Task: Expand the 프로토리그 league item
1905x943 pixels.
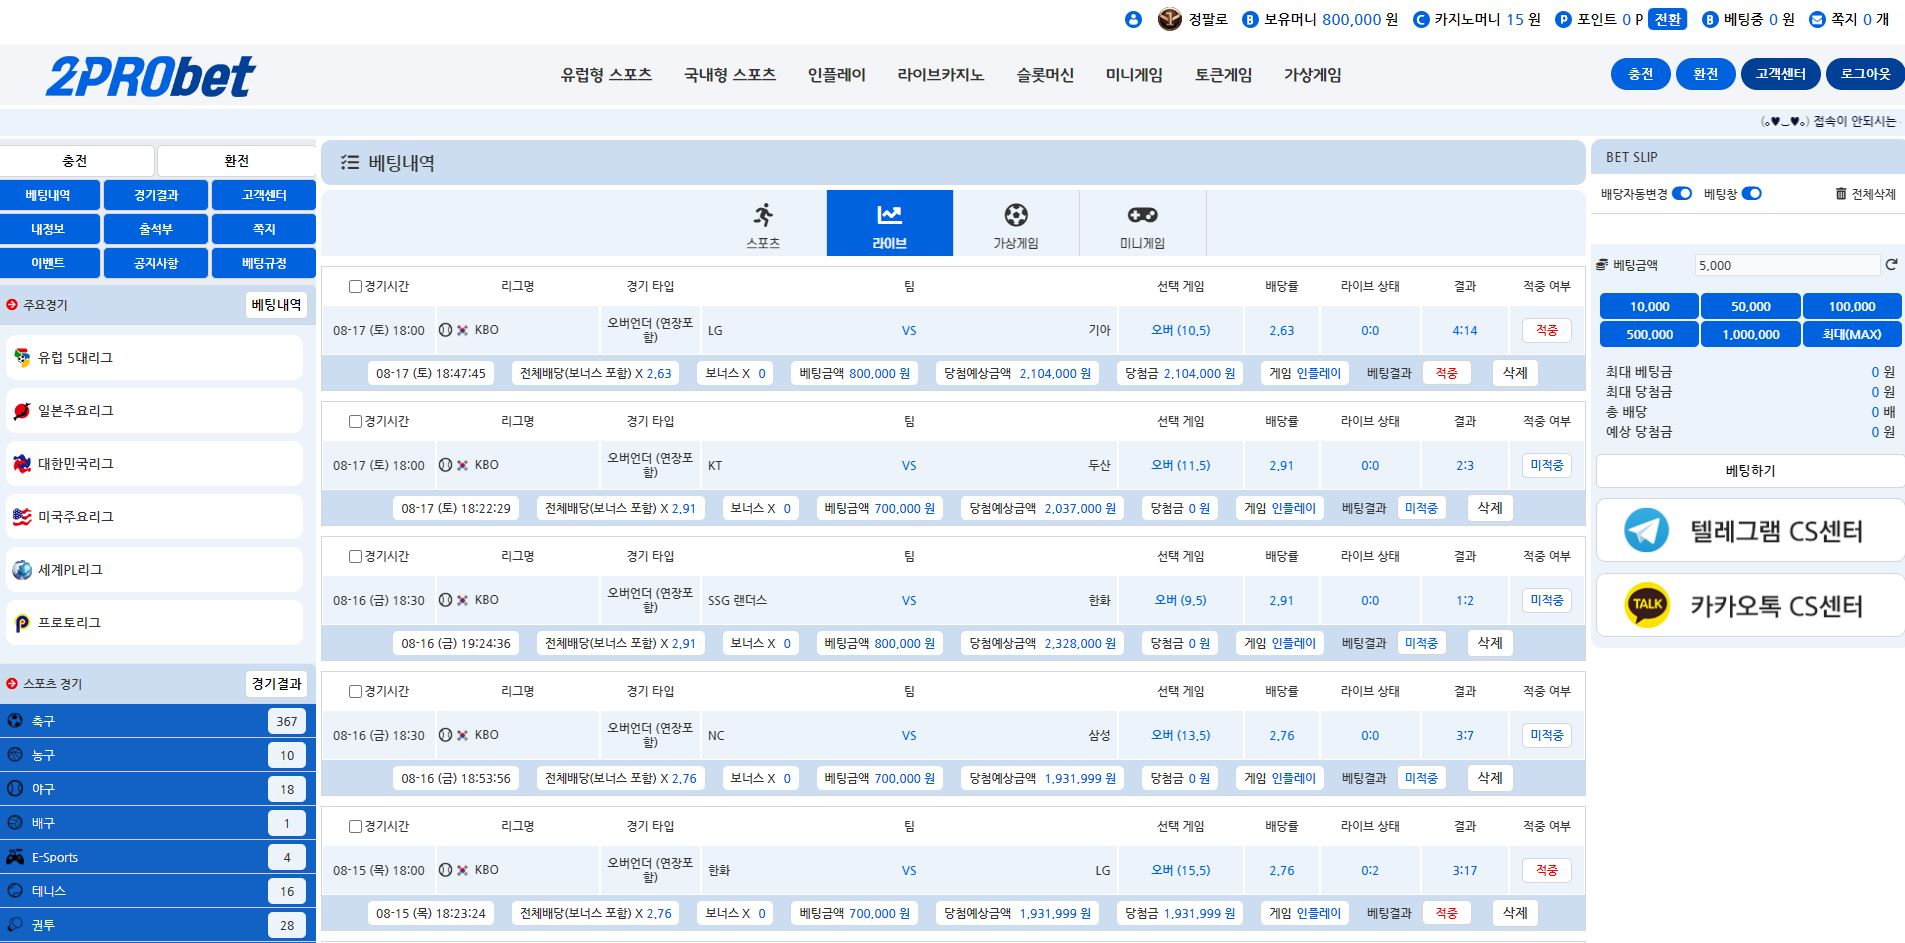Action: [154, 623]
